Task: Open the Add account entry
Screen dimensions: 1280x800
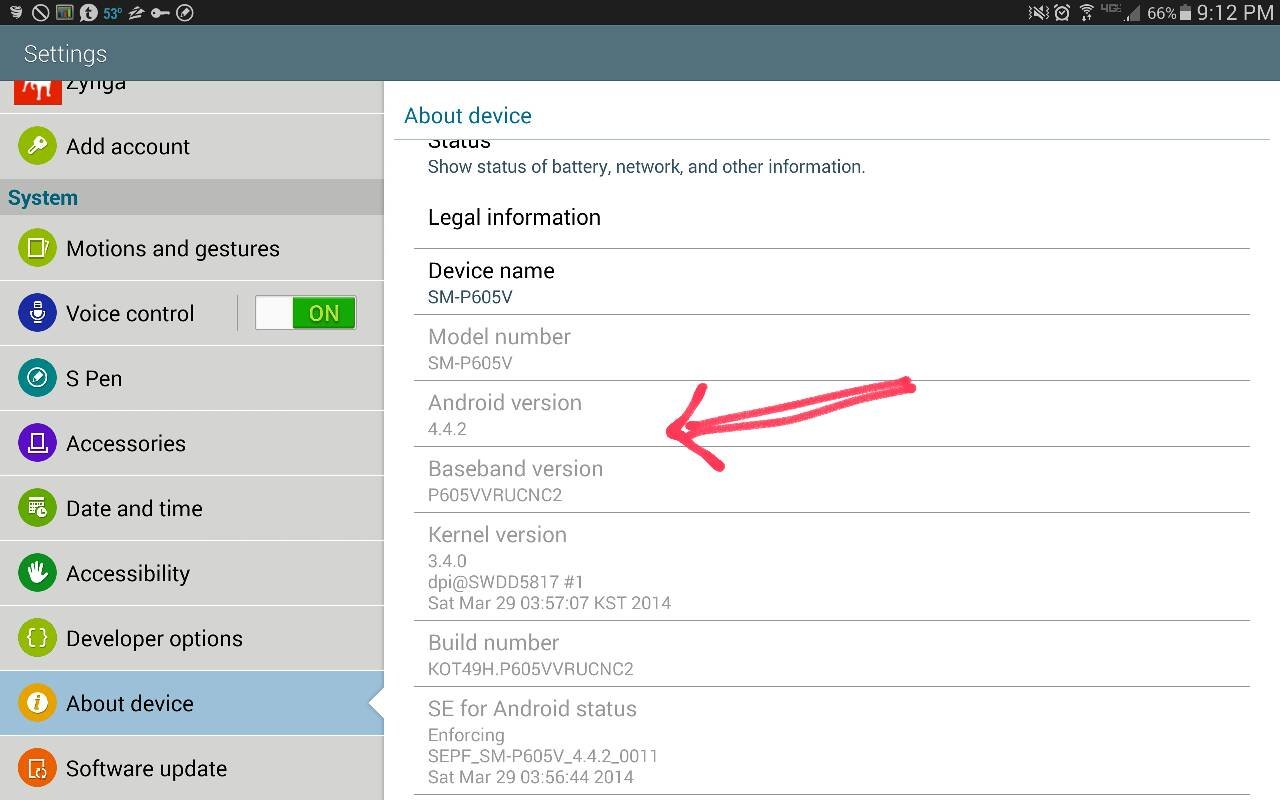Action: click(x=192, y=146)
